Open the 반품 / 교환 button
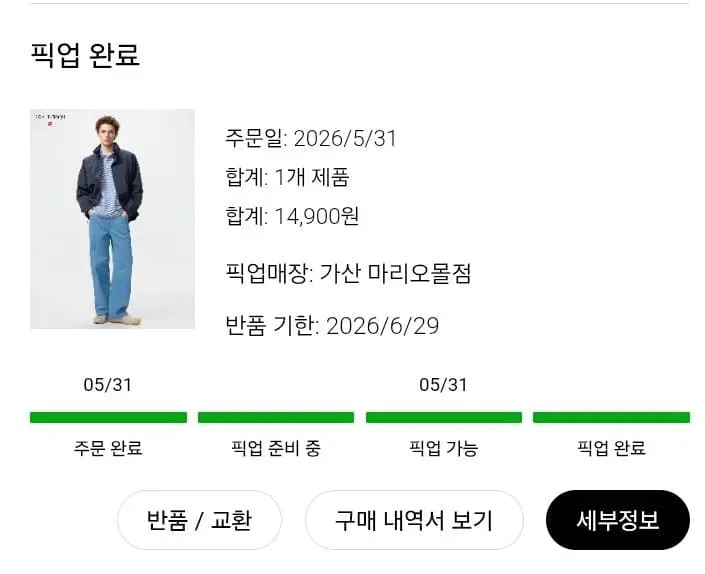This screenshot has width=705, height=574. tap(199, 520)
